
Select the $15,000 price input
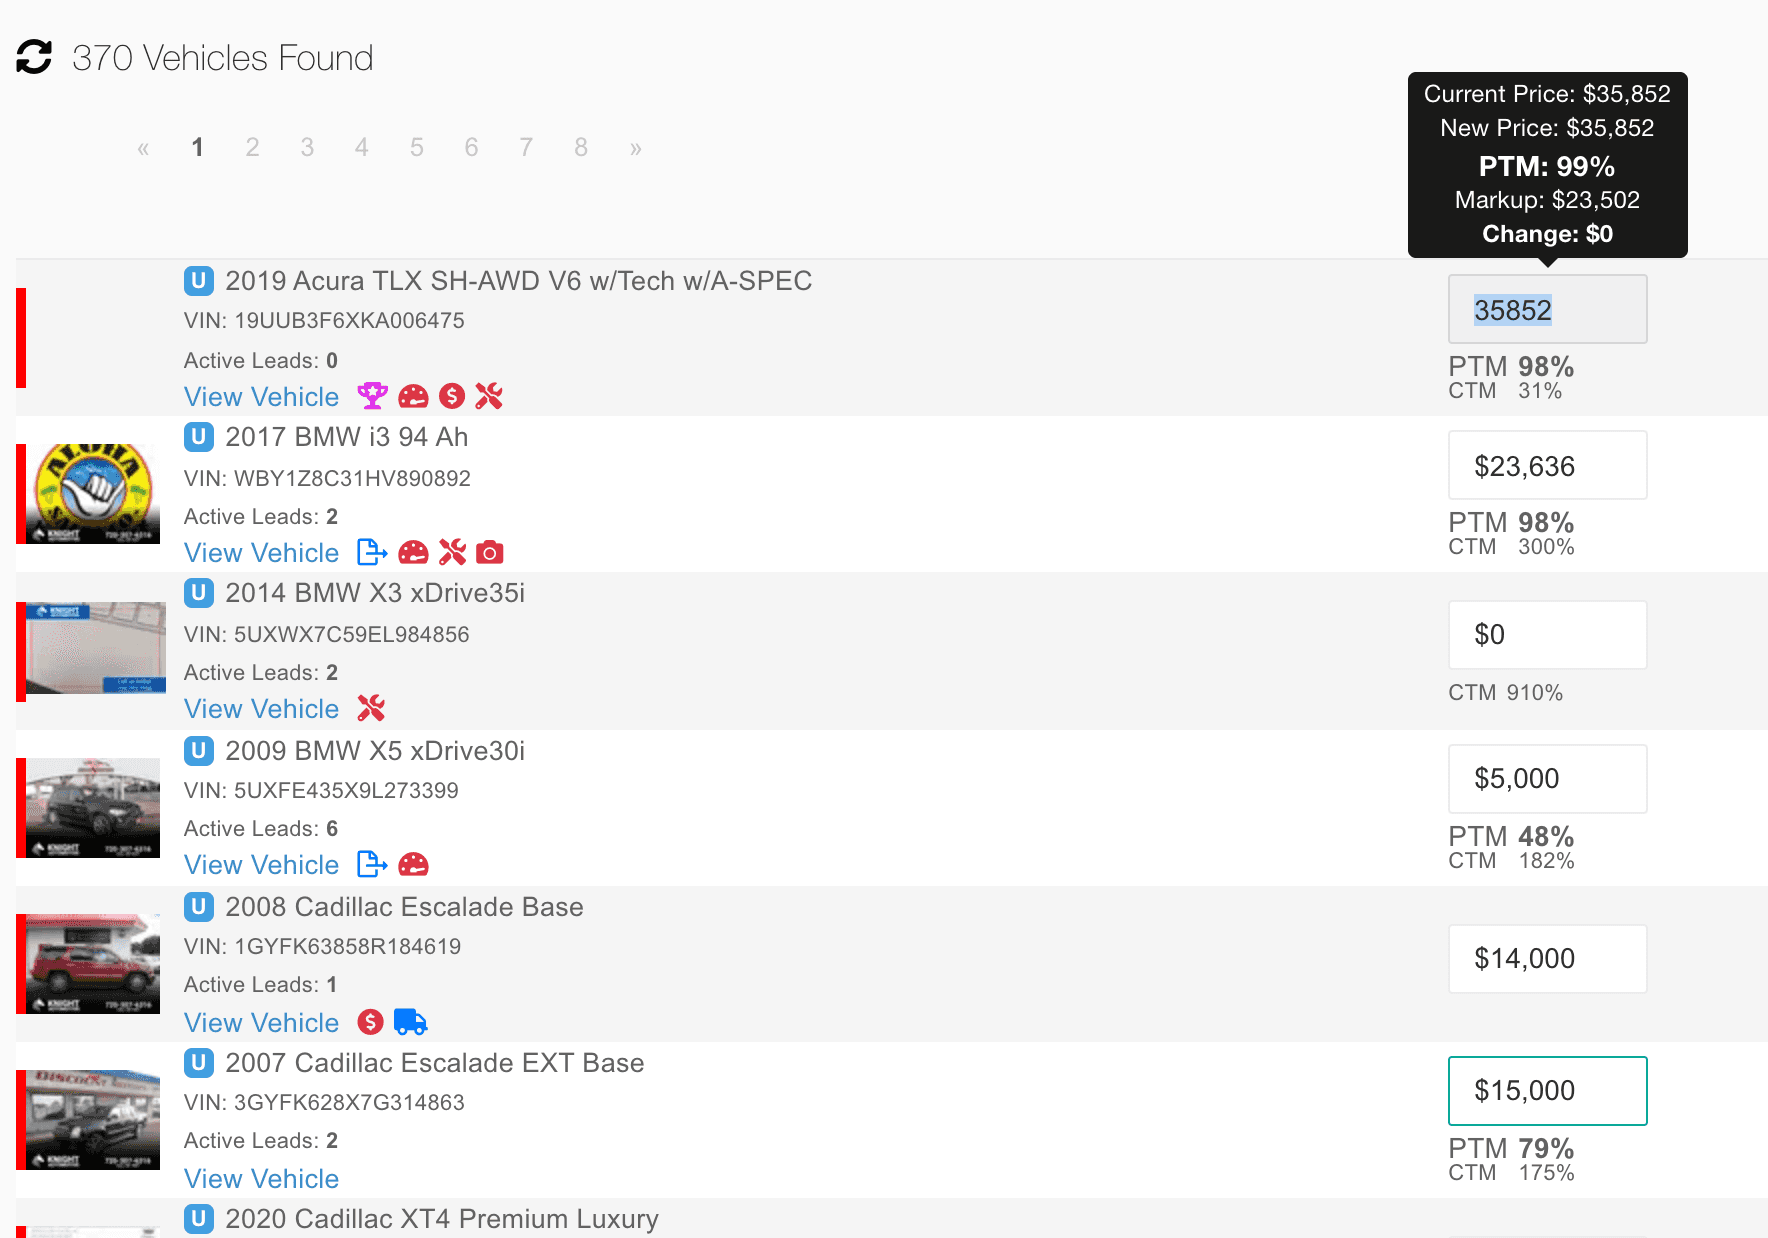coord(1546,1091)
